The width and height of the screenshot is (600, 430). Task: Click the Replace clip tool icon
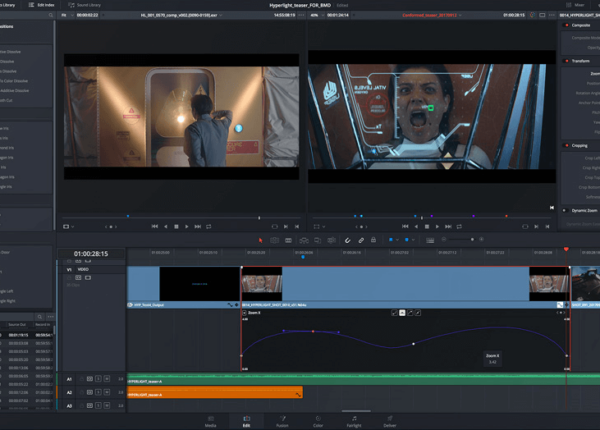click(x=332, y=240)
